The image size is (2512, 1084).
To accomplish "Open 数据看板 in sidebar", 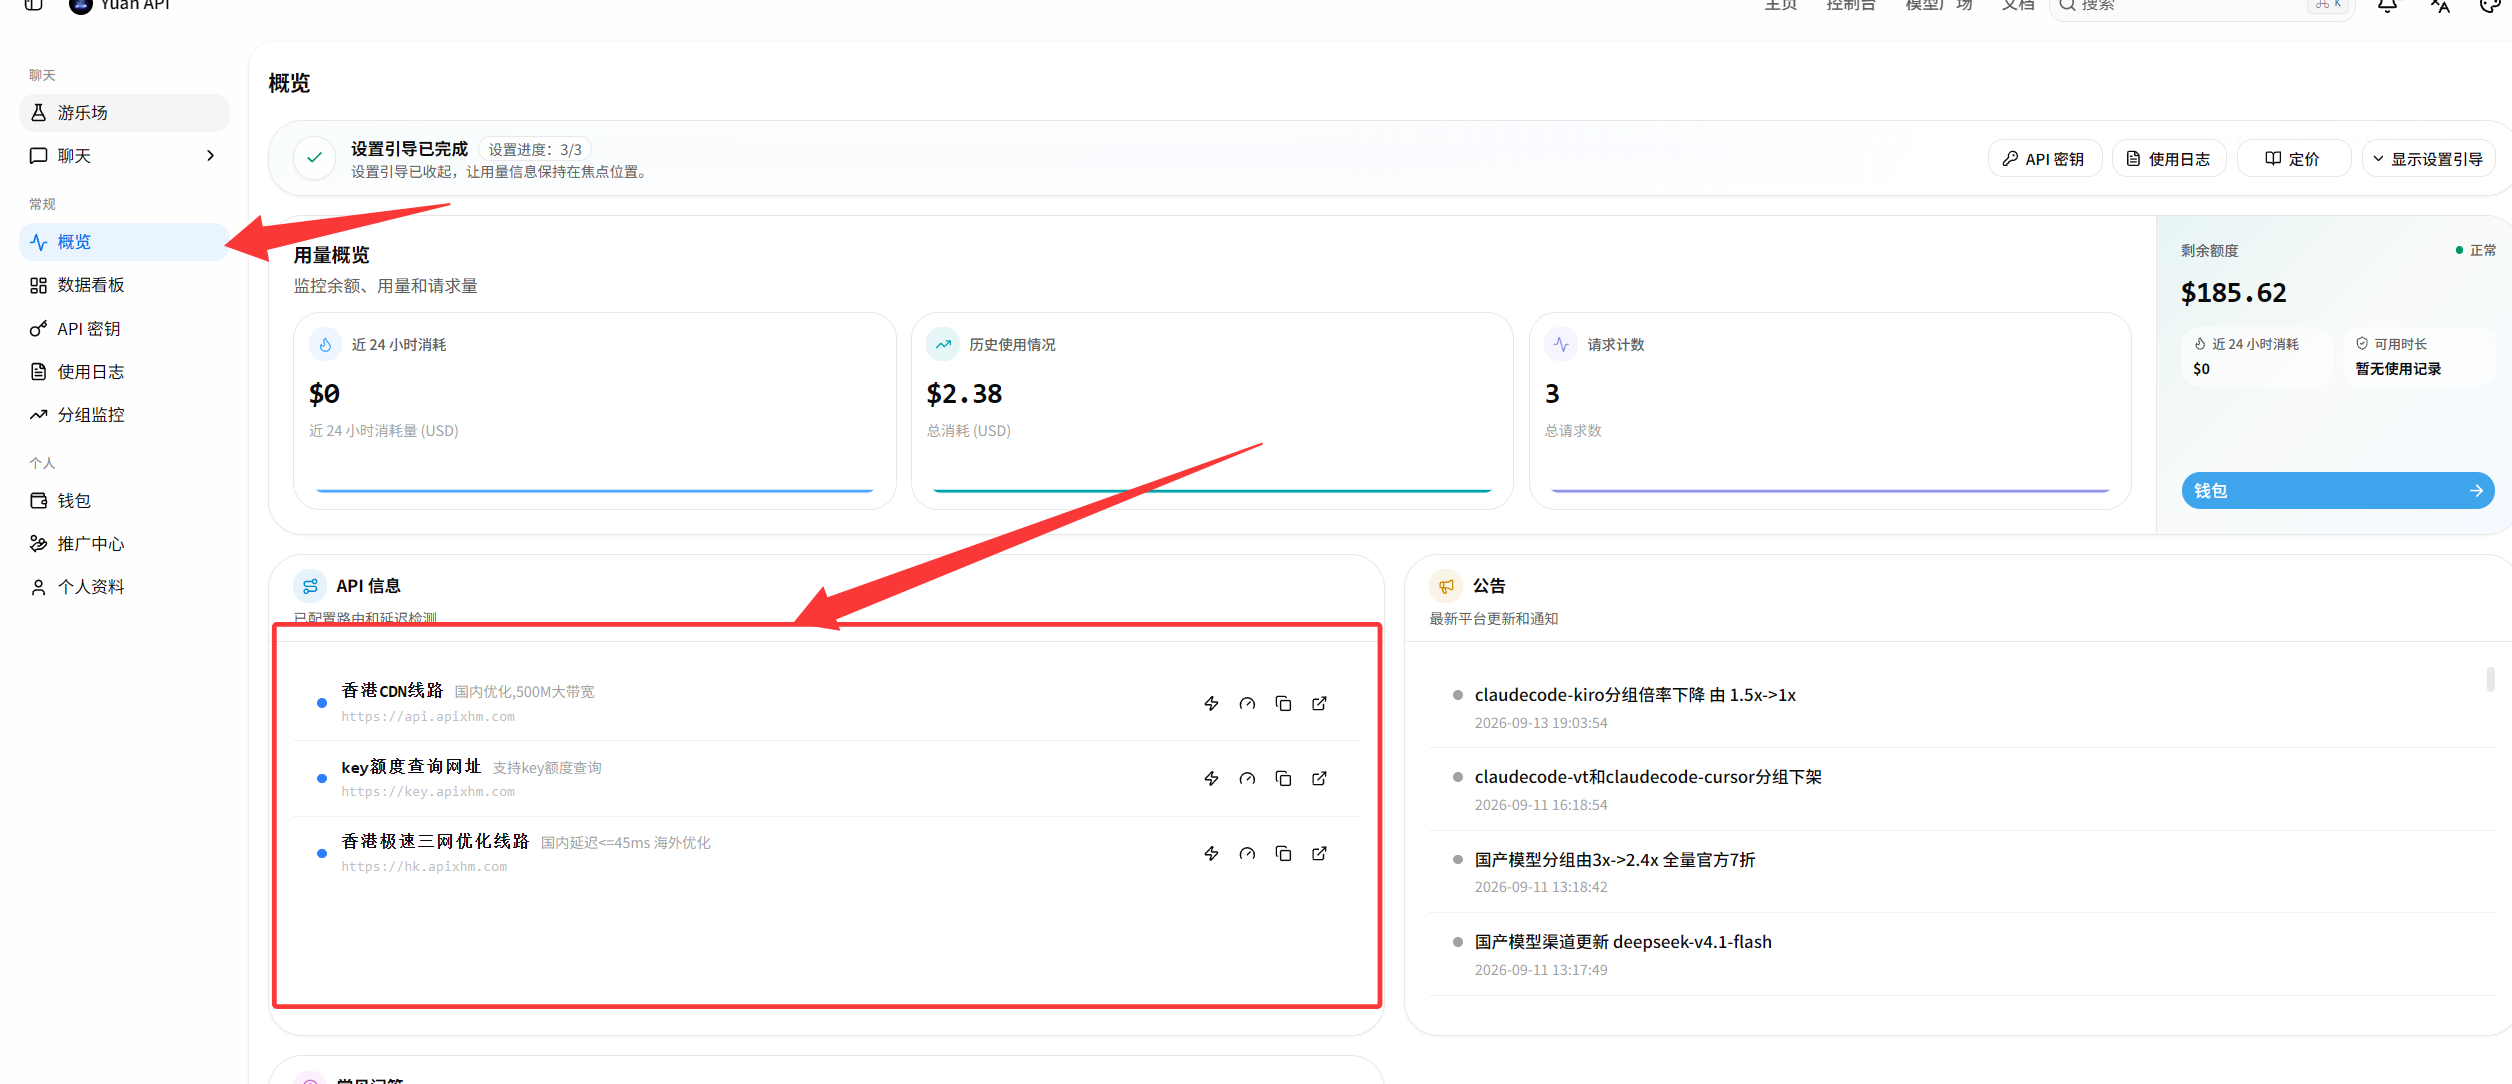I will pyautogui.click(x=124, y=285).
